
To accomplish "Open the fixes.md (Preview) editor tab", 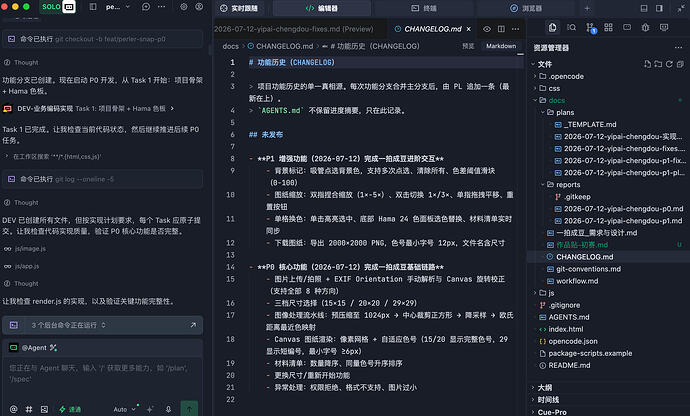I will point(294,29).
